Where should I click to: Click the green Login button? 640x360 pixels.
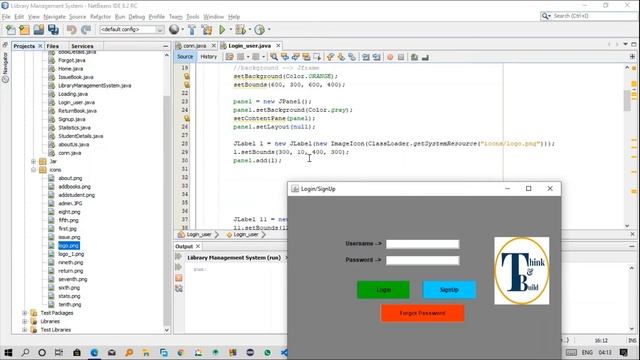tap(383, 290)
